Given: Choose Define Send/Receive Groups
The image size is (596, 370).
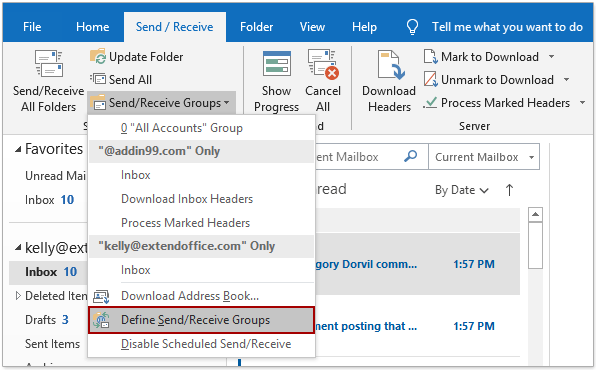Looking at the screenshot, I should click(x=201, y=320).
